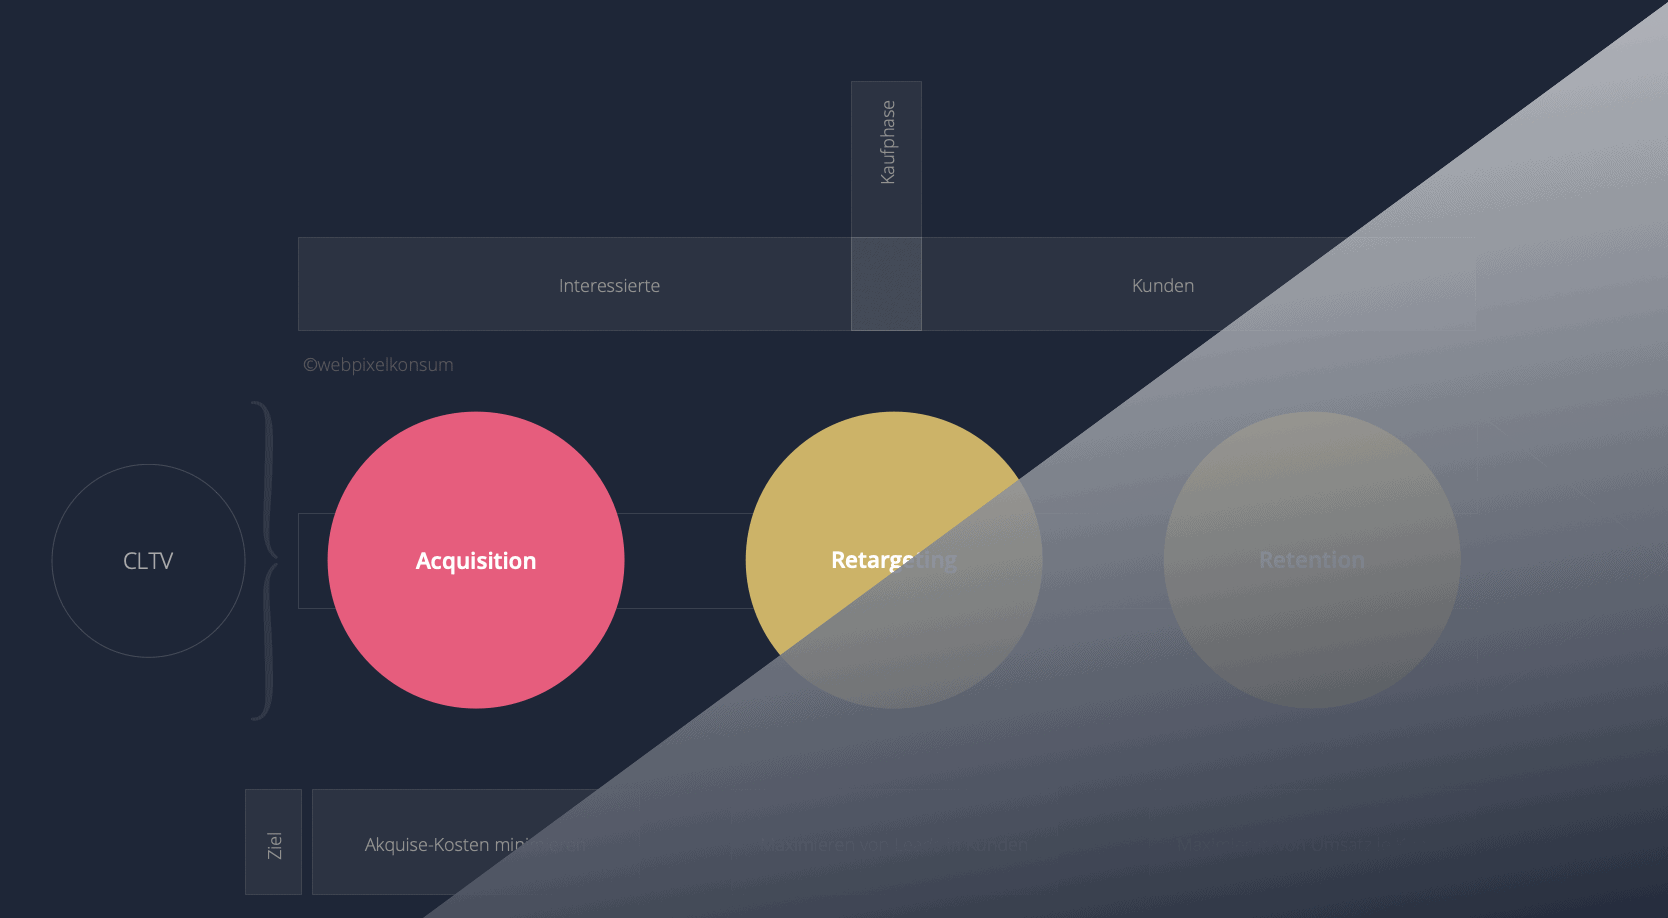Click the Interessierte label
Image resolution: width=1668 pixels, height=918 pixels.
609,286
